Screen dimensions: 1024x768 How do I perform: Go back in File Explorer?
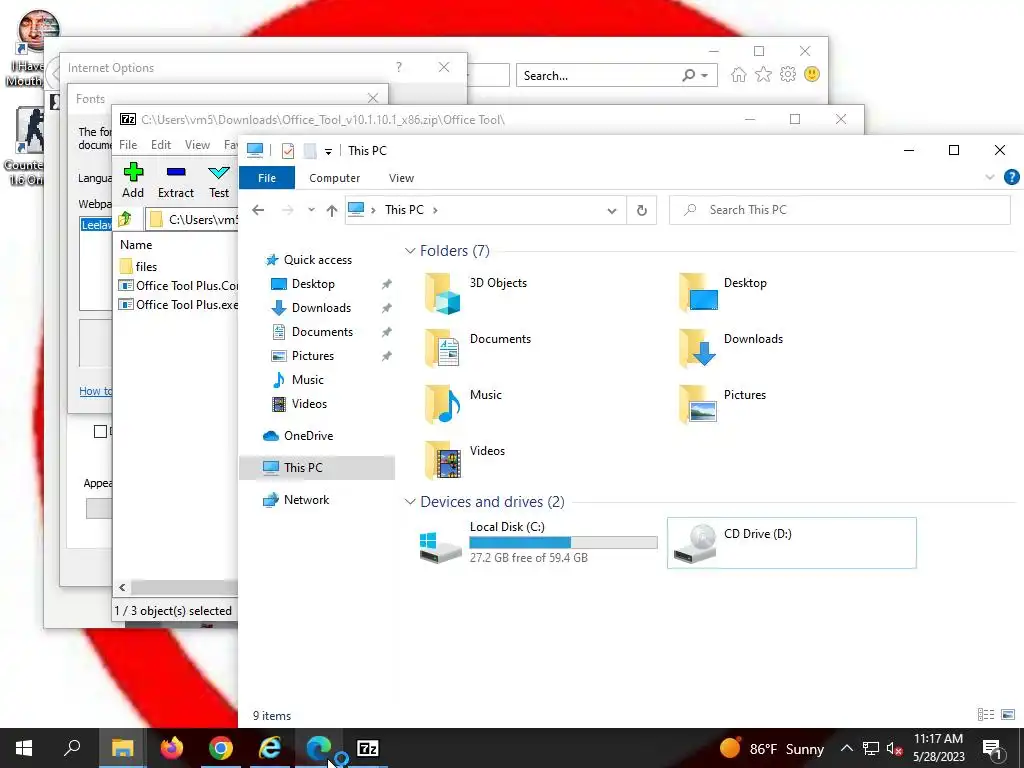coord(259,210)
